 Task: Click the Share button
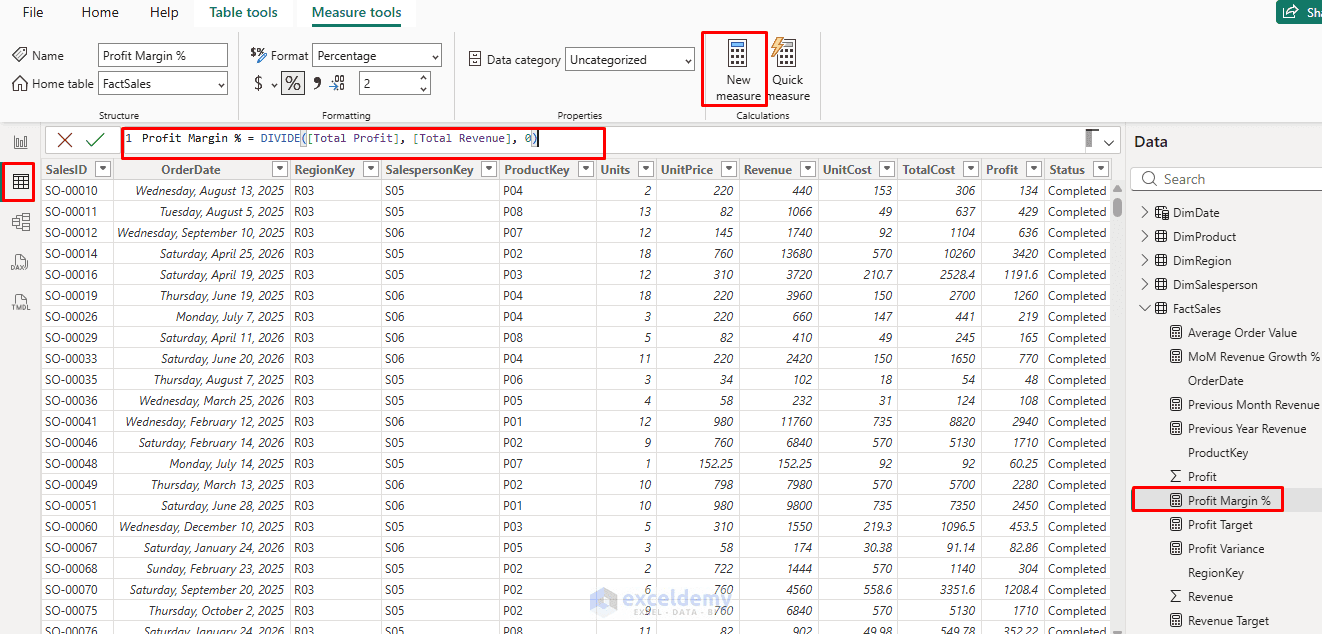1300,12
